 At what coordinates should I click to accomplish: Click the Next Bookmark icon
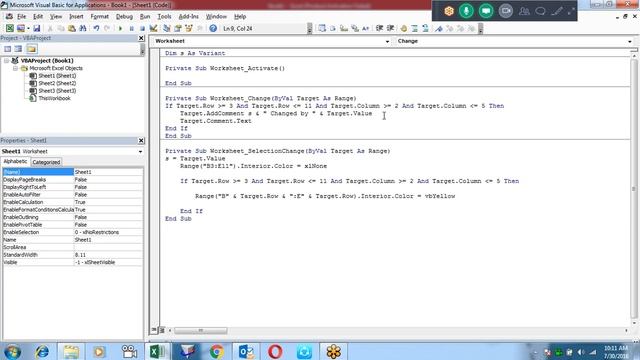449,28
